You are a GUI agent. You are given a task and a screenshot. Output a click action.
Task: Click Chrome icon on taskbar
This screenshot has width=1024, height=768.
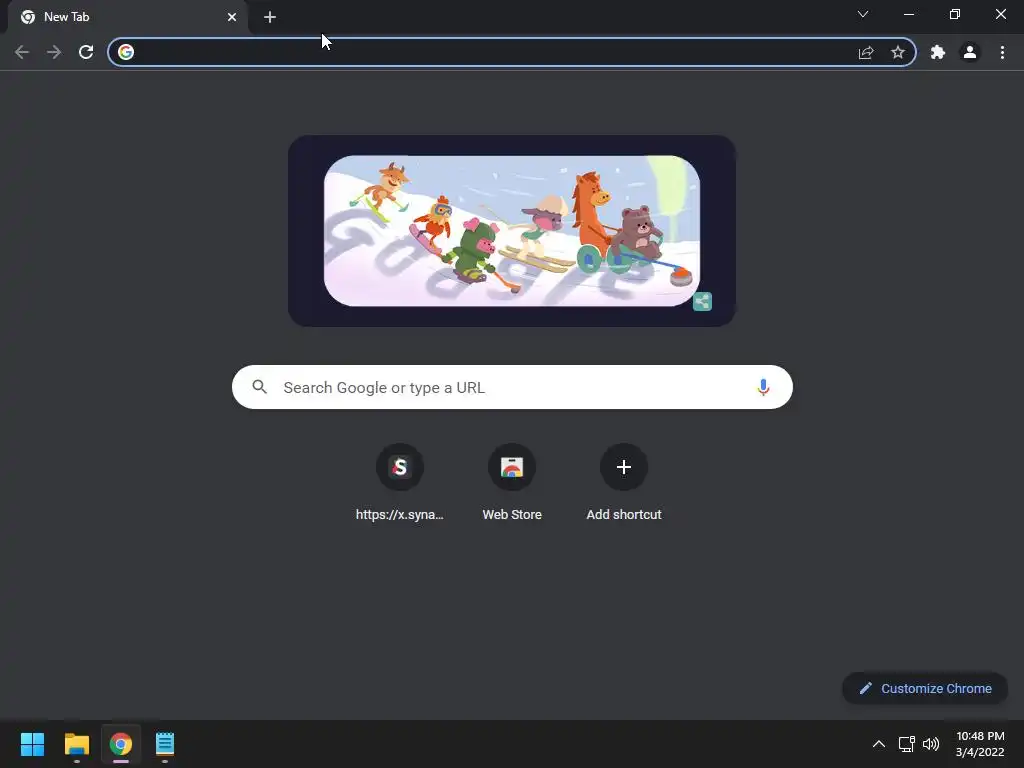pyautogui.click(x=121, y=744)
